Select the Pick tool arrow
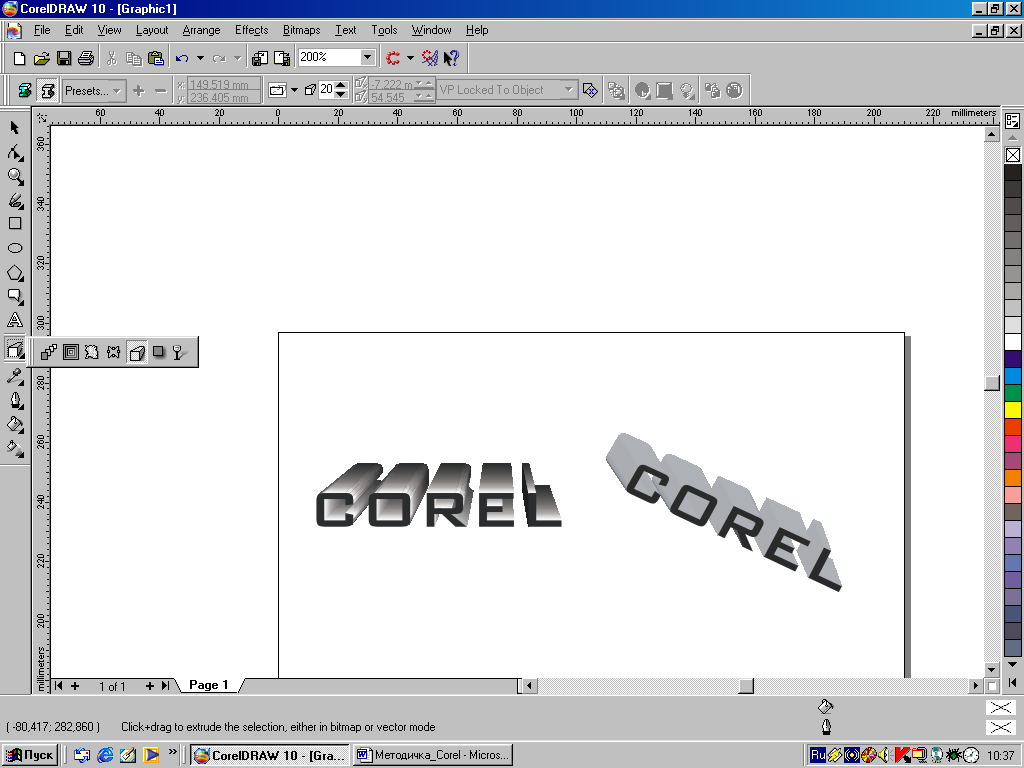 coord(15,127)
